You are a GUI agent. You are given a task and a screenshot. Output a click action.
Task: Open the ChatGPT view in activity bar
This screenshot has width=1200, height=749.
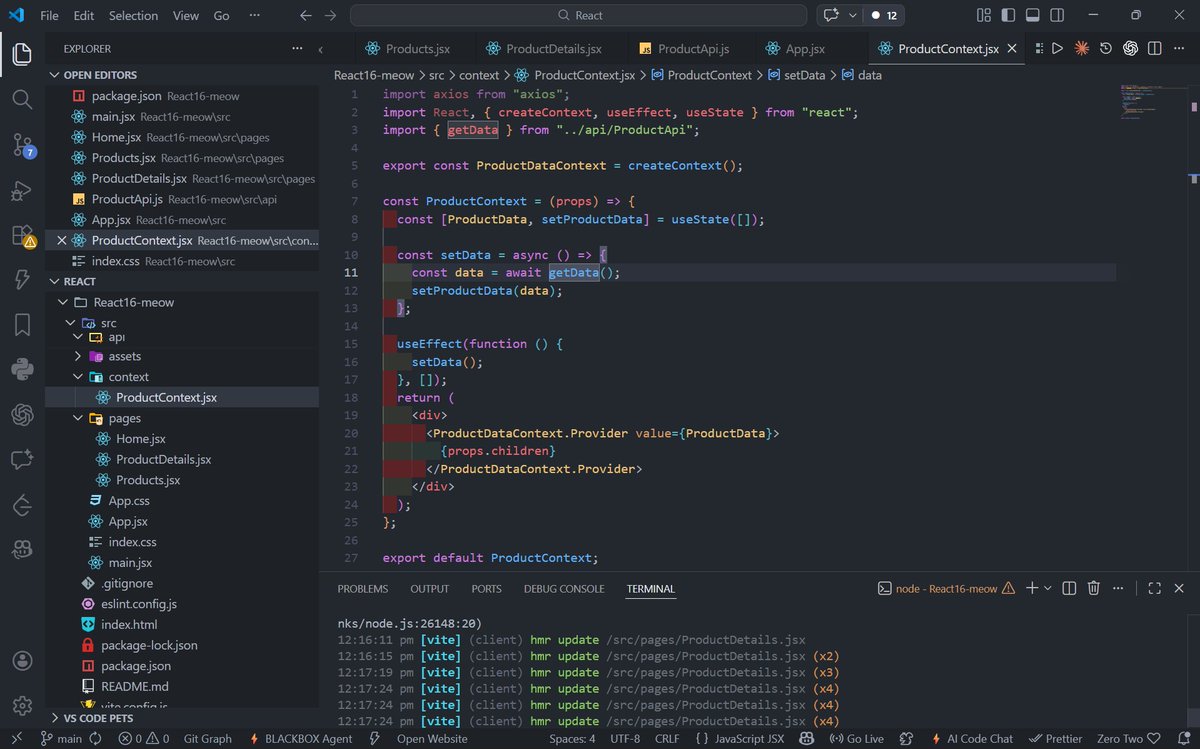tap(22, 414)
